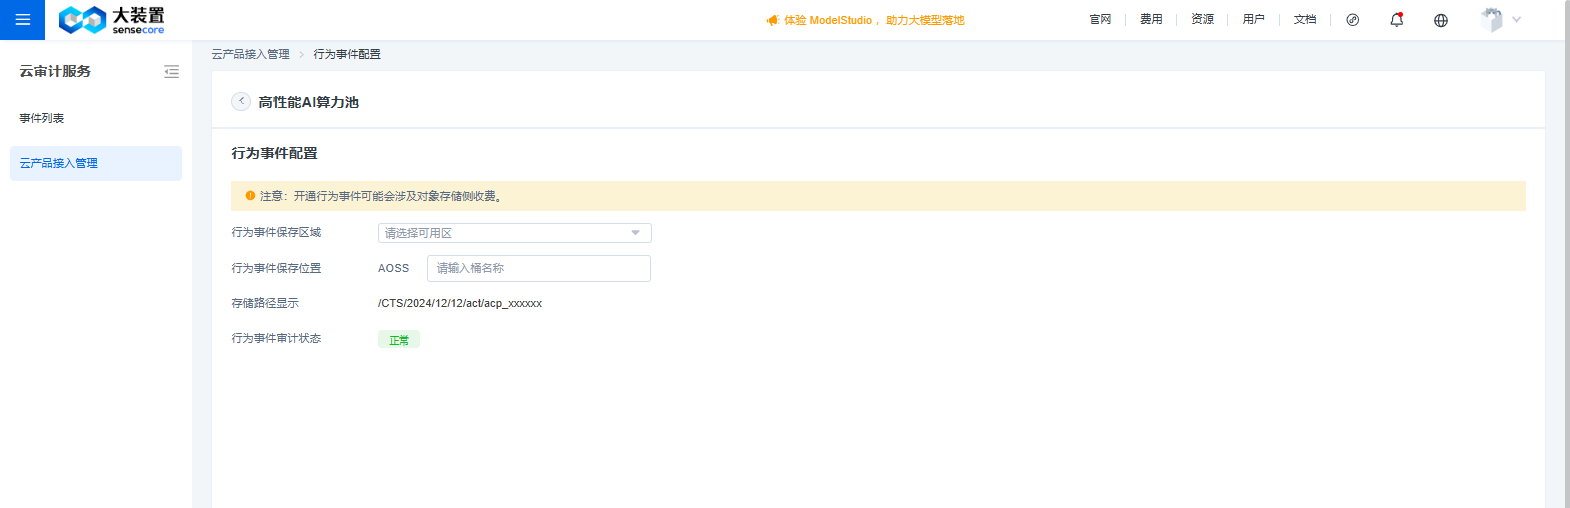Click 高性能AI算力池 title

coord(308,102)
